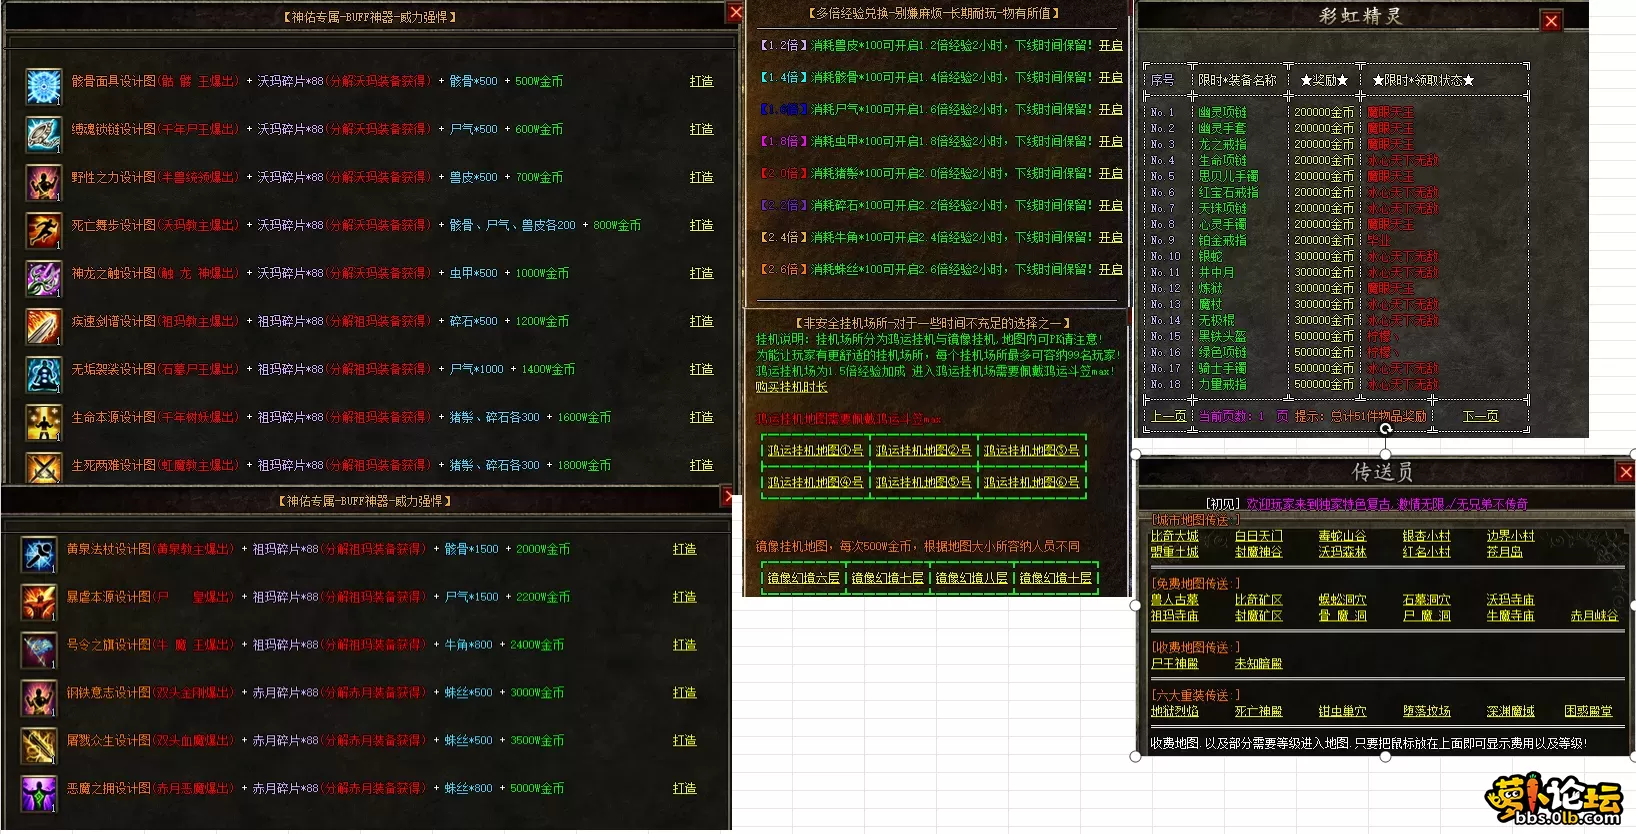This screenshot has height=834, width=1636.
Task: Select 银杏小村 destination
Action: [x=1426, y=536]
